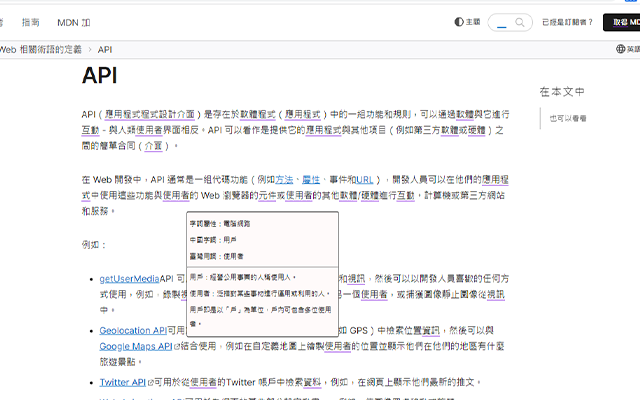Select the API breadcrumb item
Image resolution: width=640 pixels, height=400 pixels.
tap(104, 49)
